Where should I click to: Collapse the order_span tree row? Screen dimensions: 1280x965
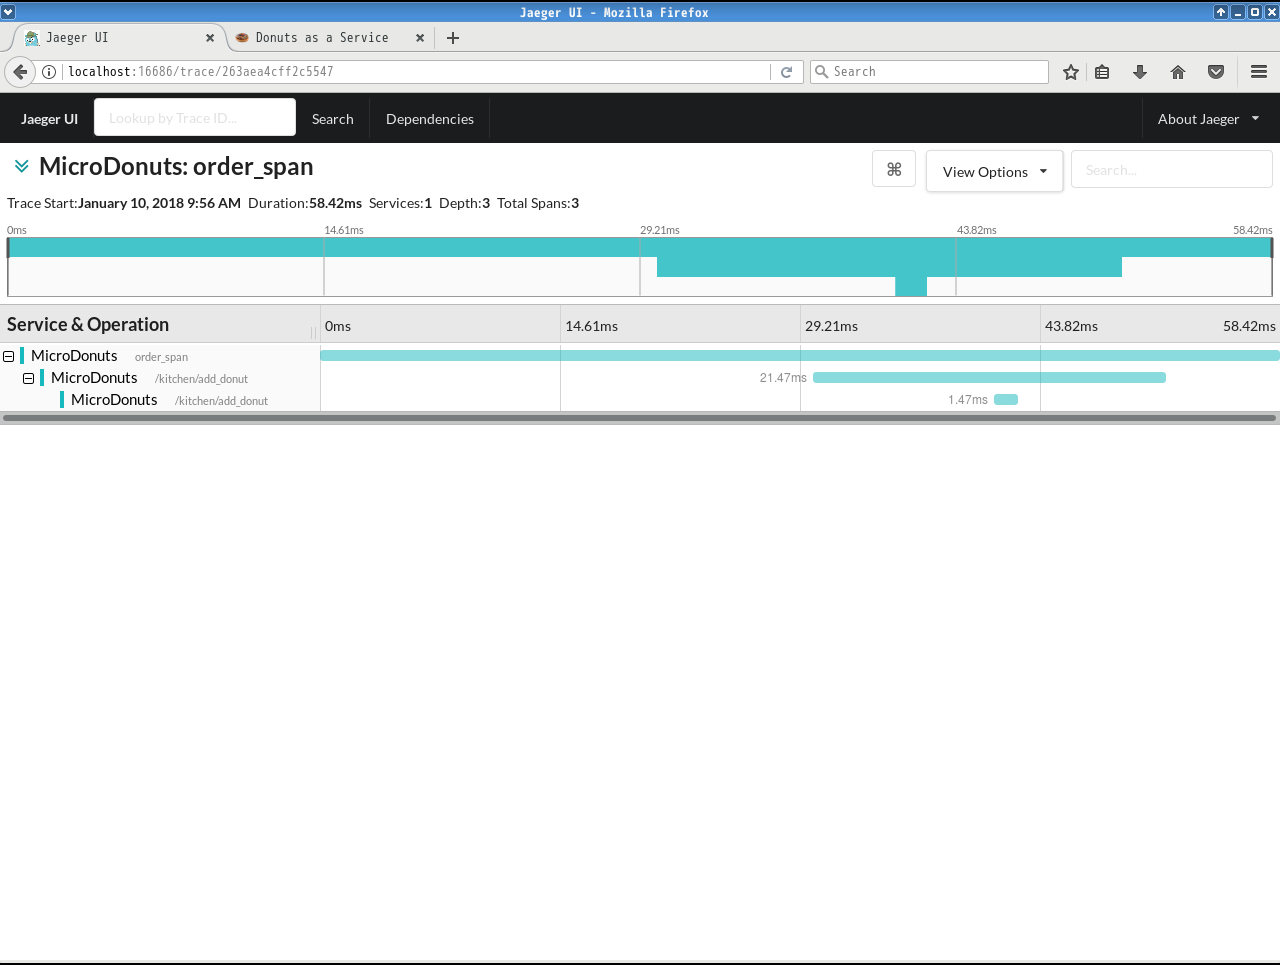click(x=8, y=356)
